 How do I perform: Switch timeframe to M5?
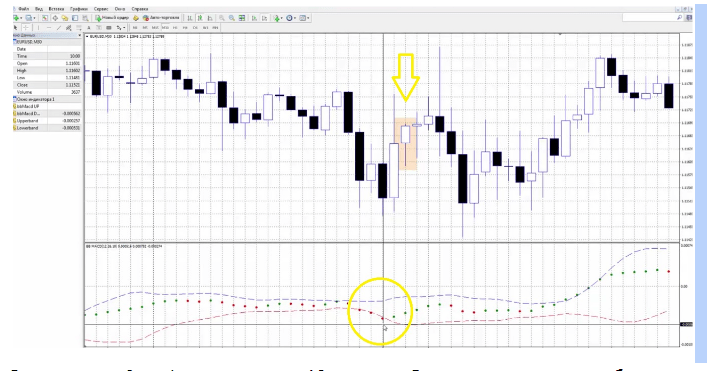[145, 28]
